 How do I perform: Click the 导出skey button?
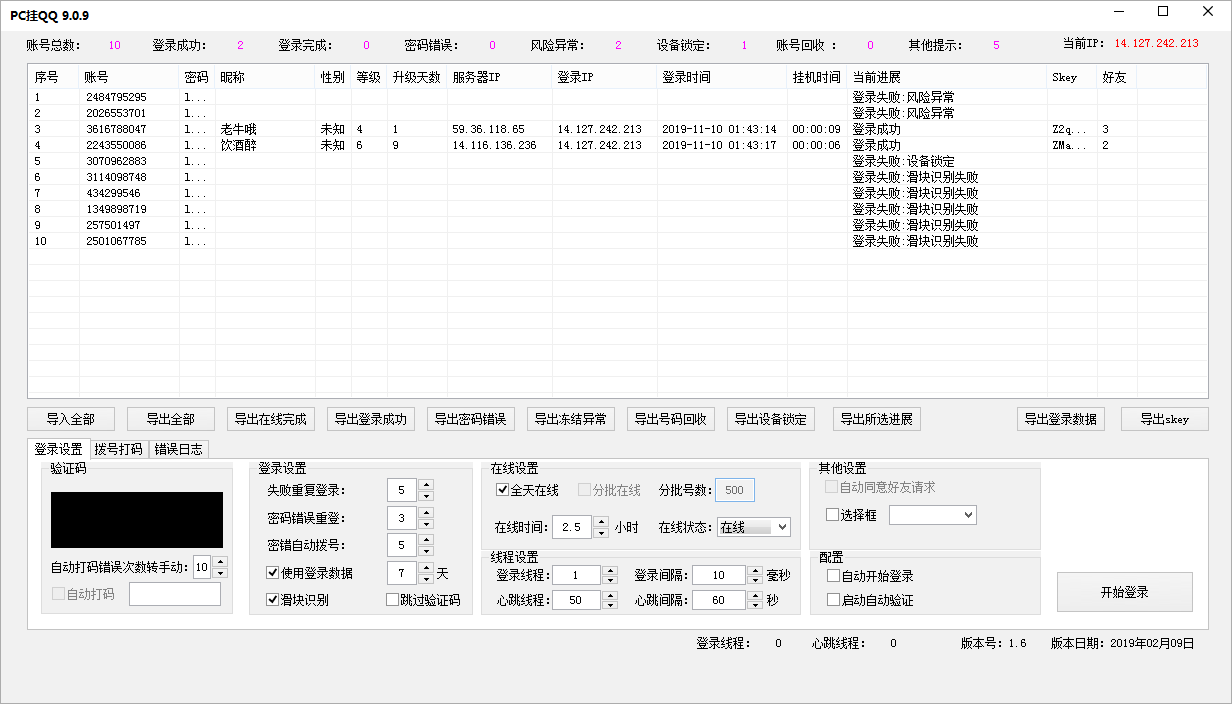[1165, 419]
